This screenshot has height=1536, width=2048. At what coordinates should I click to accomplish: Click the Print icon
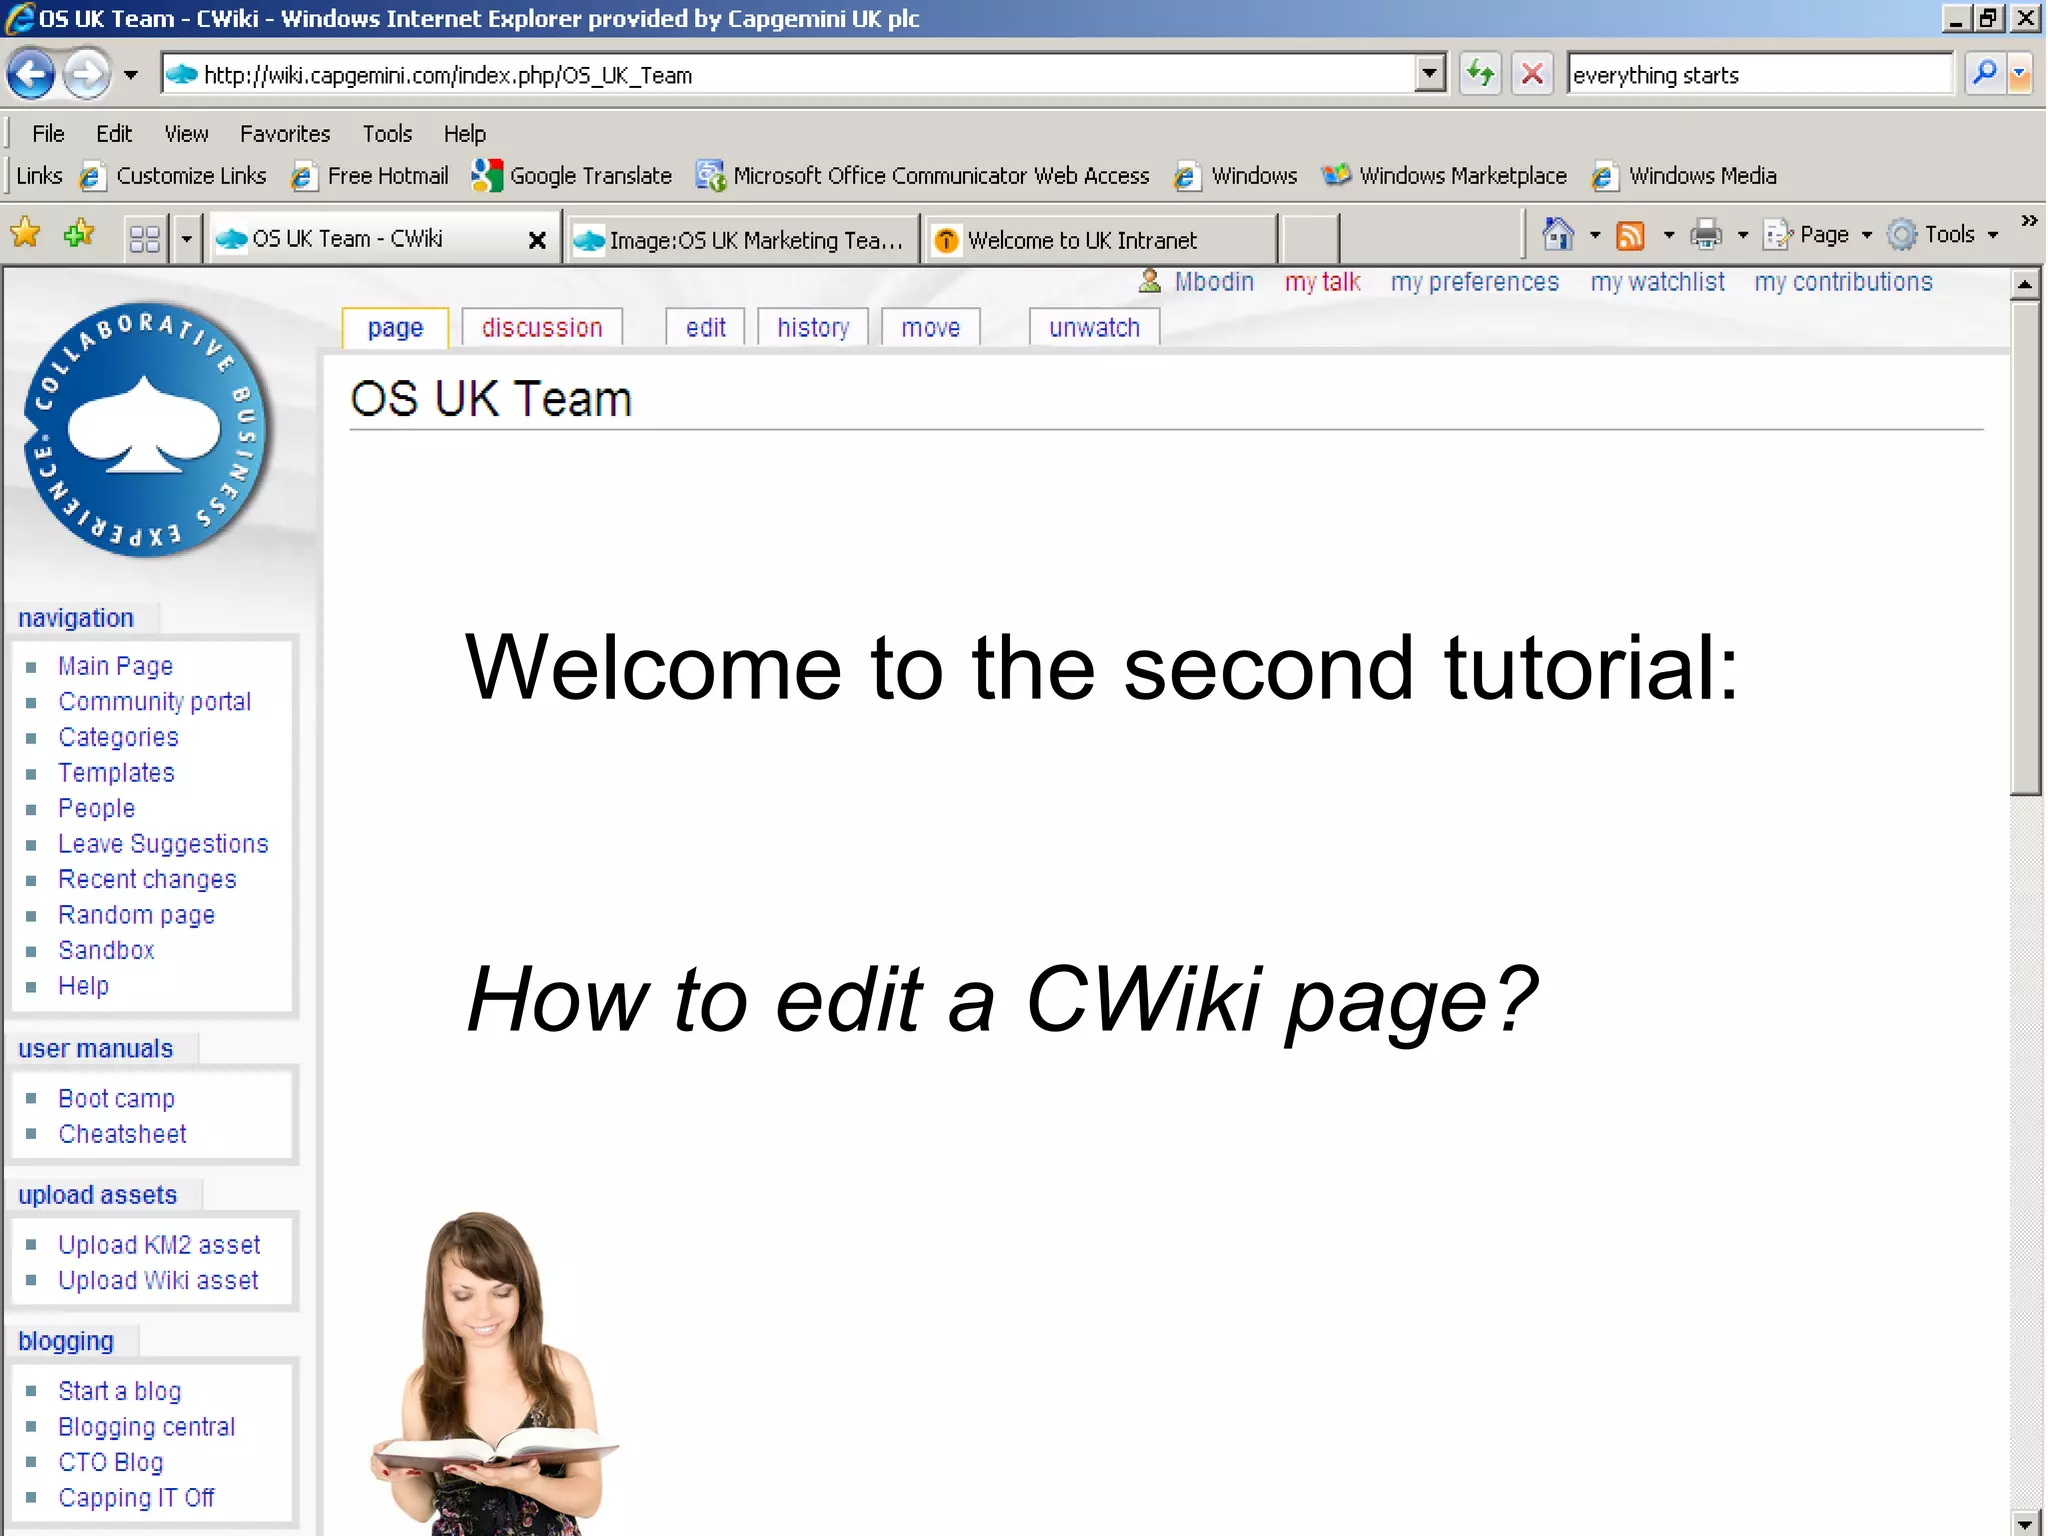pos(1706,235)
